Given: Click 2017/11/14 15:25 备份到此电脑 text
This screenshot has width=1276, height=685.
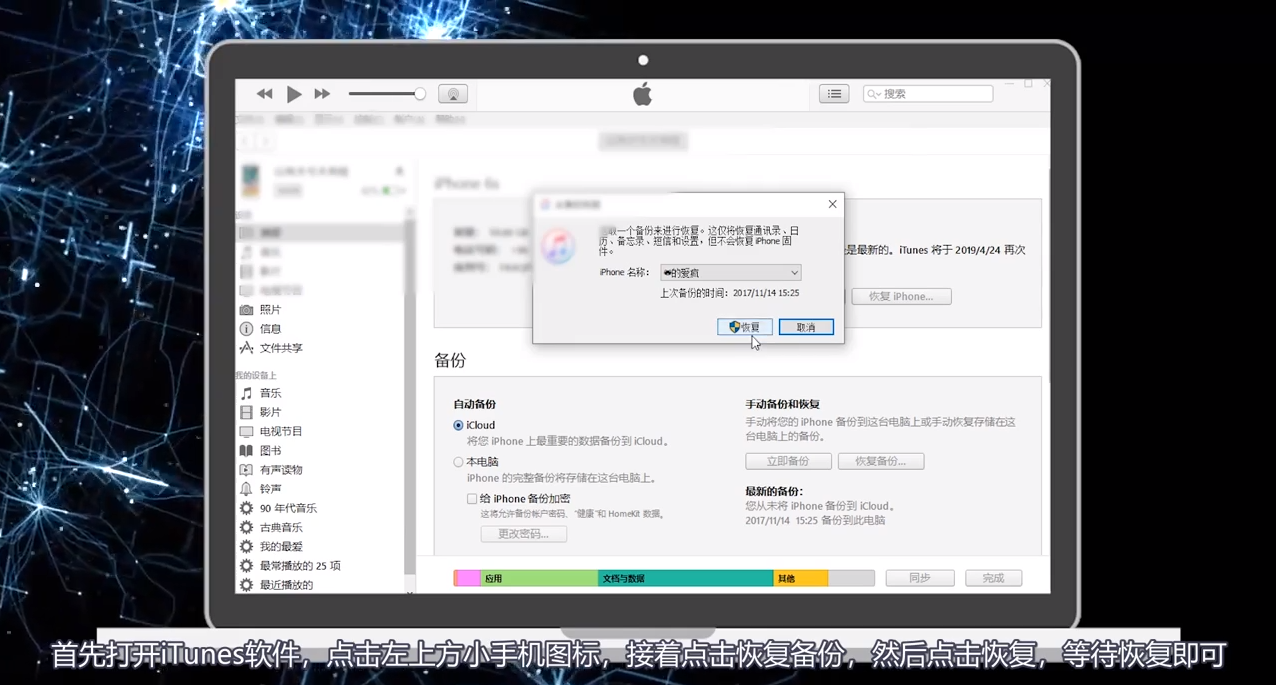Looking at the screenshot, I should 815,521.
